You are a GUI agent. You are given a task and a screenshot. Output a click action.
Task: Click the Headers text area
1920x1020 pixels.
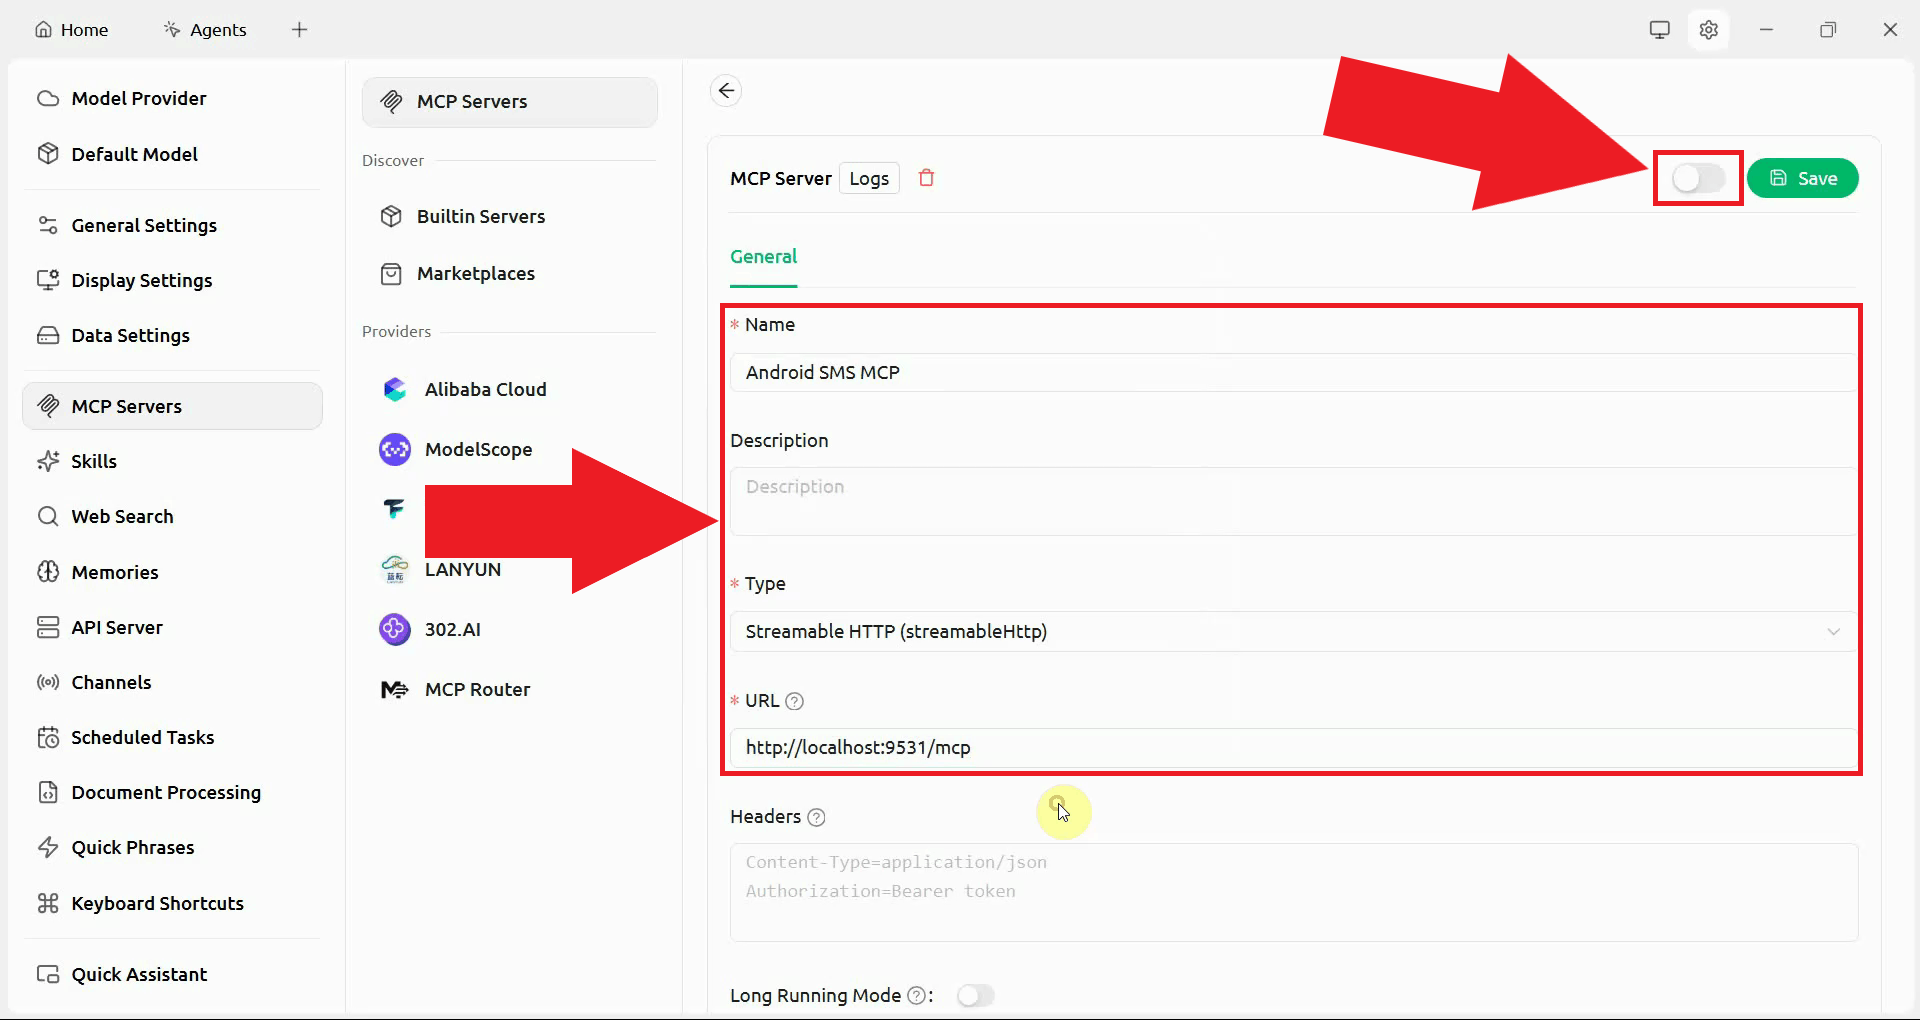tap(1294, 892)
